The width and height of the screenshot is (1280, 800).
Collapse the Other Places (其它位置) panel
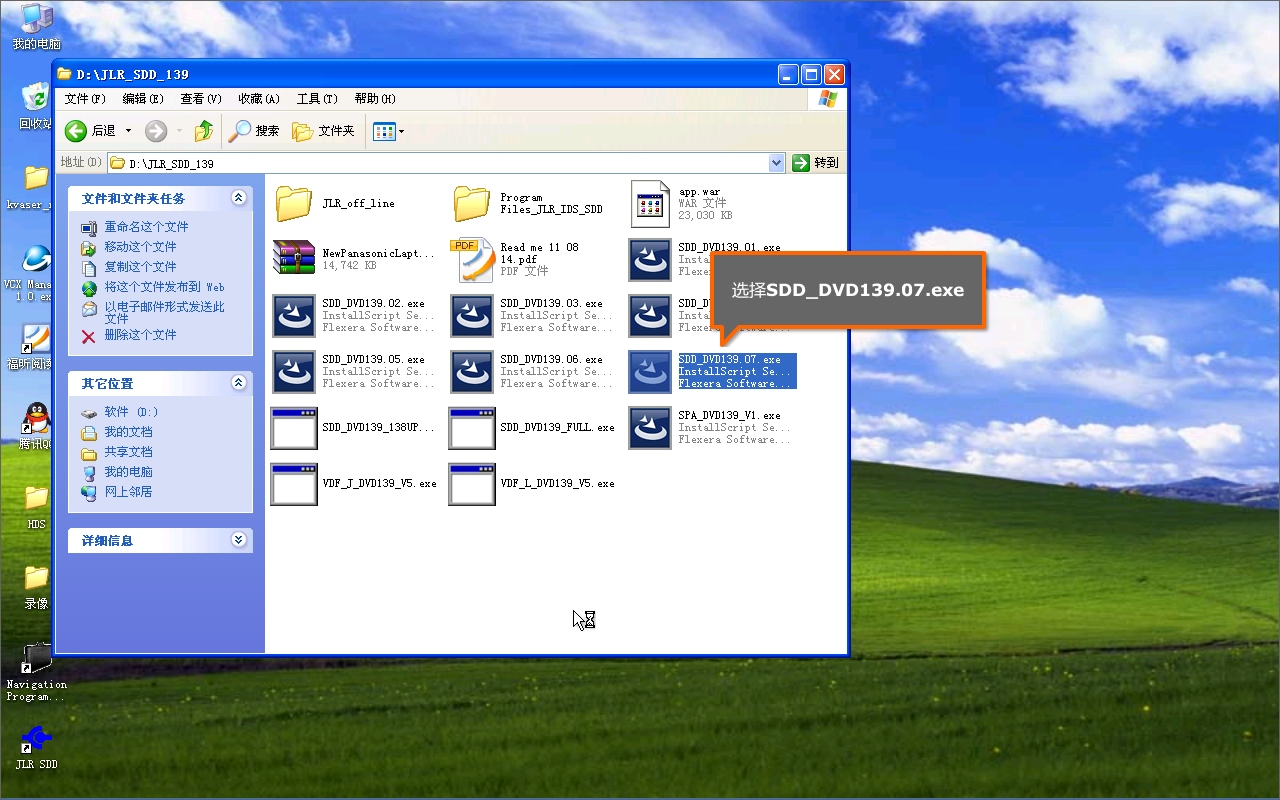tap(238, 383)
